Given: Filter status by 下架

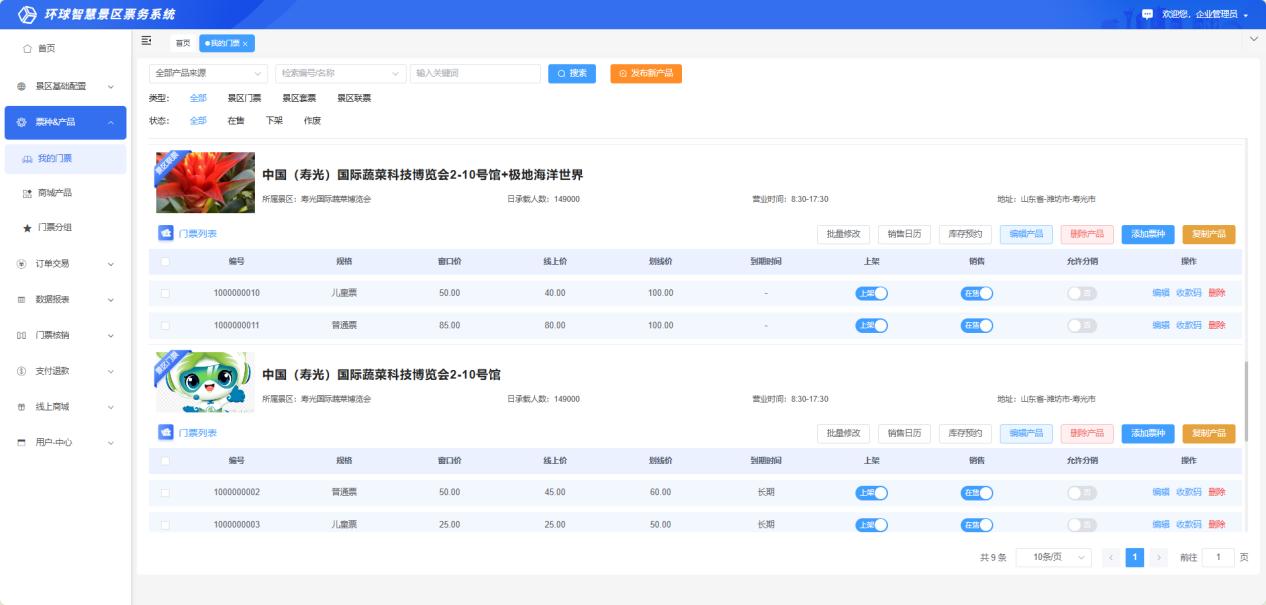Looking at the screenshot, I should [274, 120].
